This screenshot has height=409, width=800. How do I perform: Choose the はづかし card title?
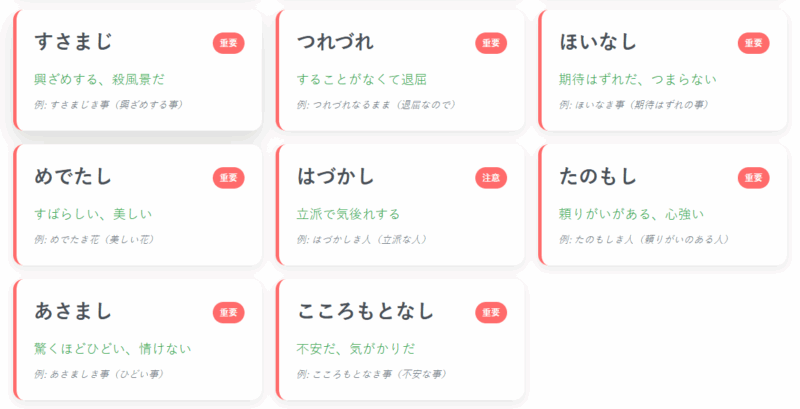click(x=336, y=177)
